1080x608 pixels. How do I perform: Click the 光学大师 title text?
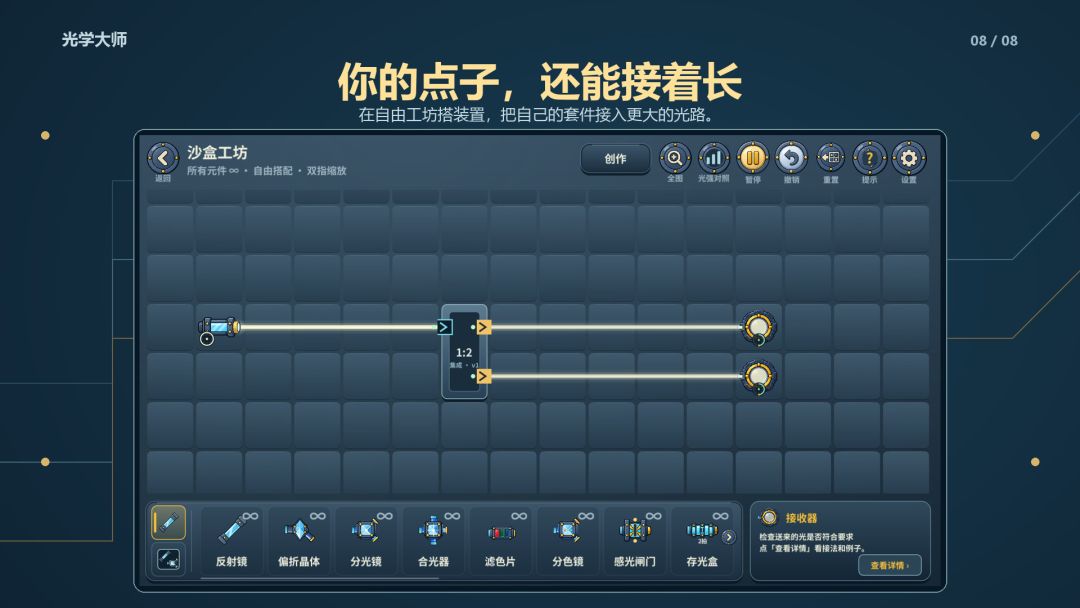click(94, 39)
